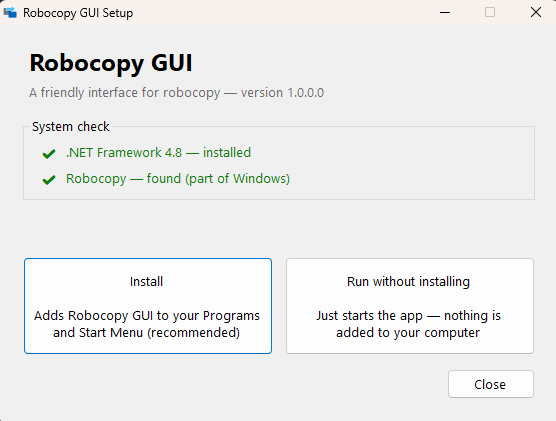The width and height of the screenshot is (556, 421).
Task: Click the greyed-out maximize window icon
Action: (x=490, y=12)
